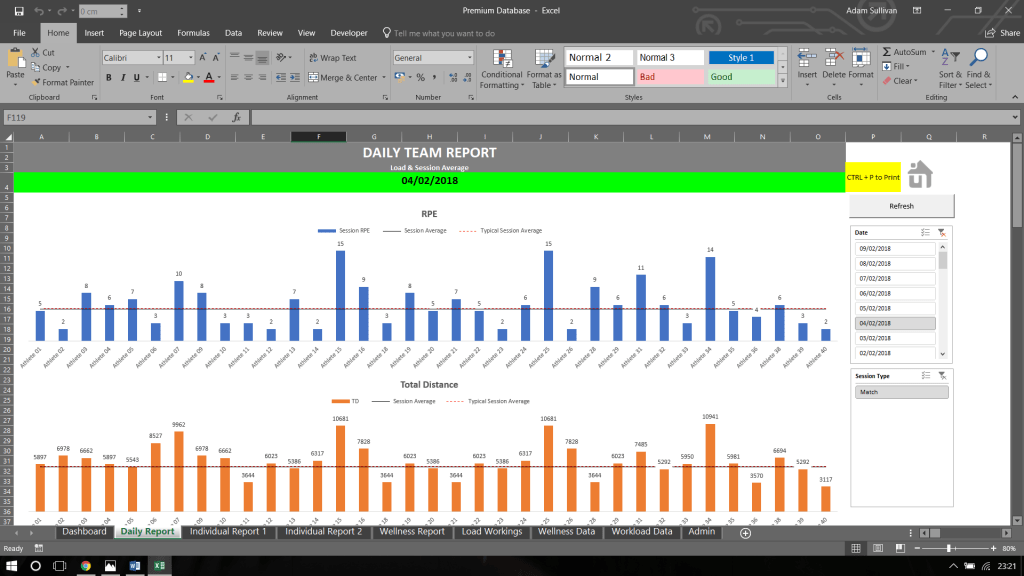The image size is (1024, 576).
Task: Expand the General number format dropdown
Action: [468, 58]
